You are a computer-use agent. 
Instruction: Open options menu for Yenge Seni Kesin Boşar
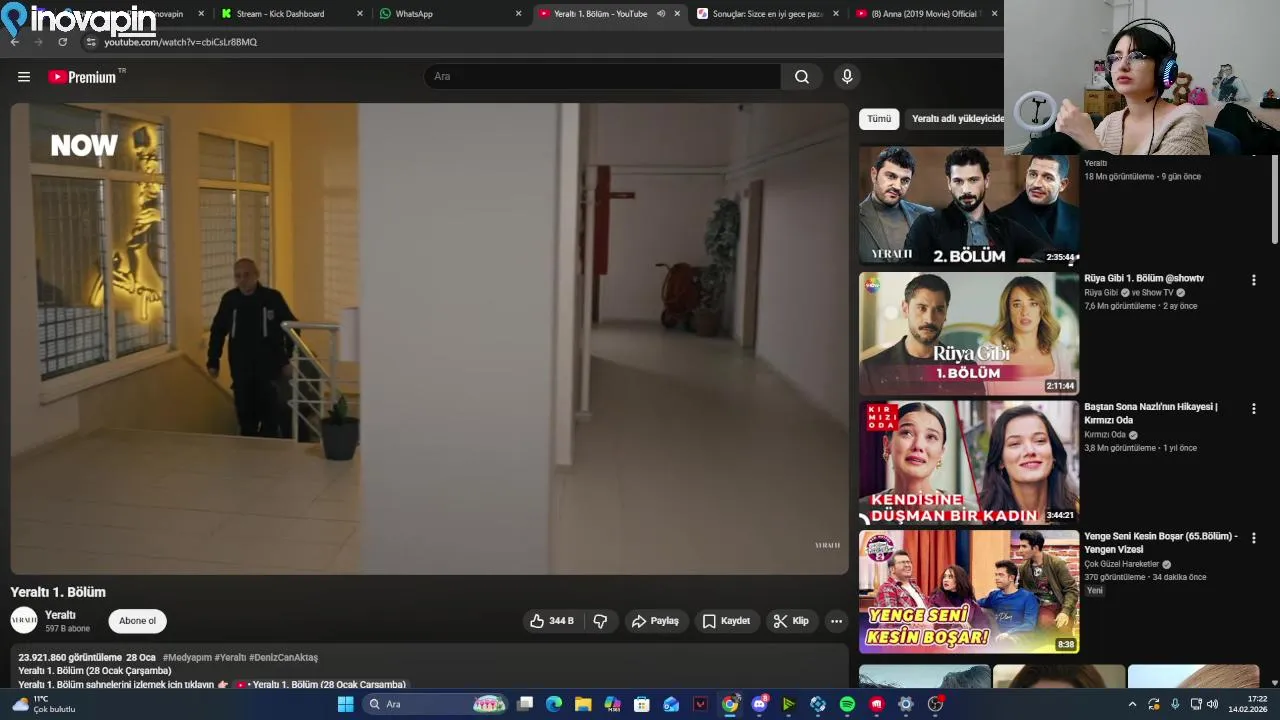(x=1253, y=538)
